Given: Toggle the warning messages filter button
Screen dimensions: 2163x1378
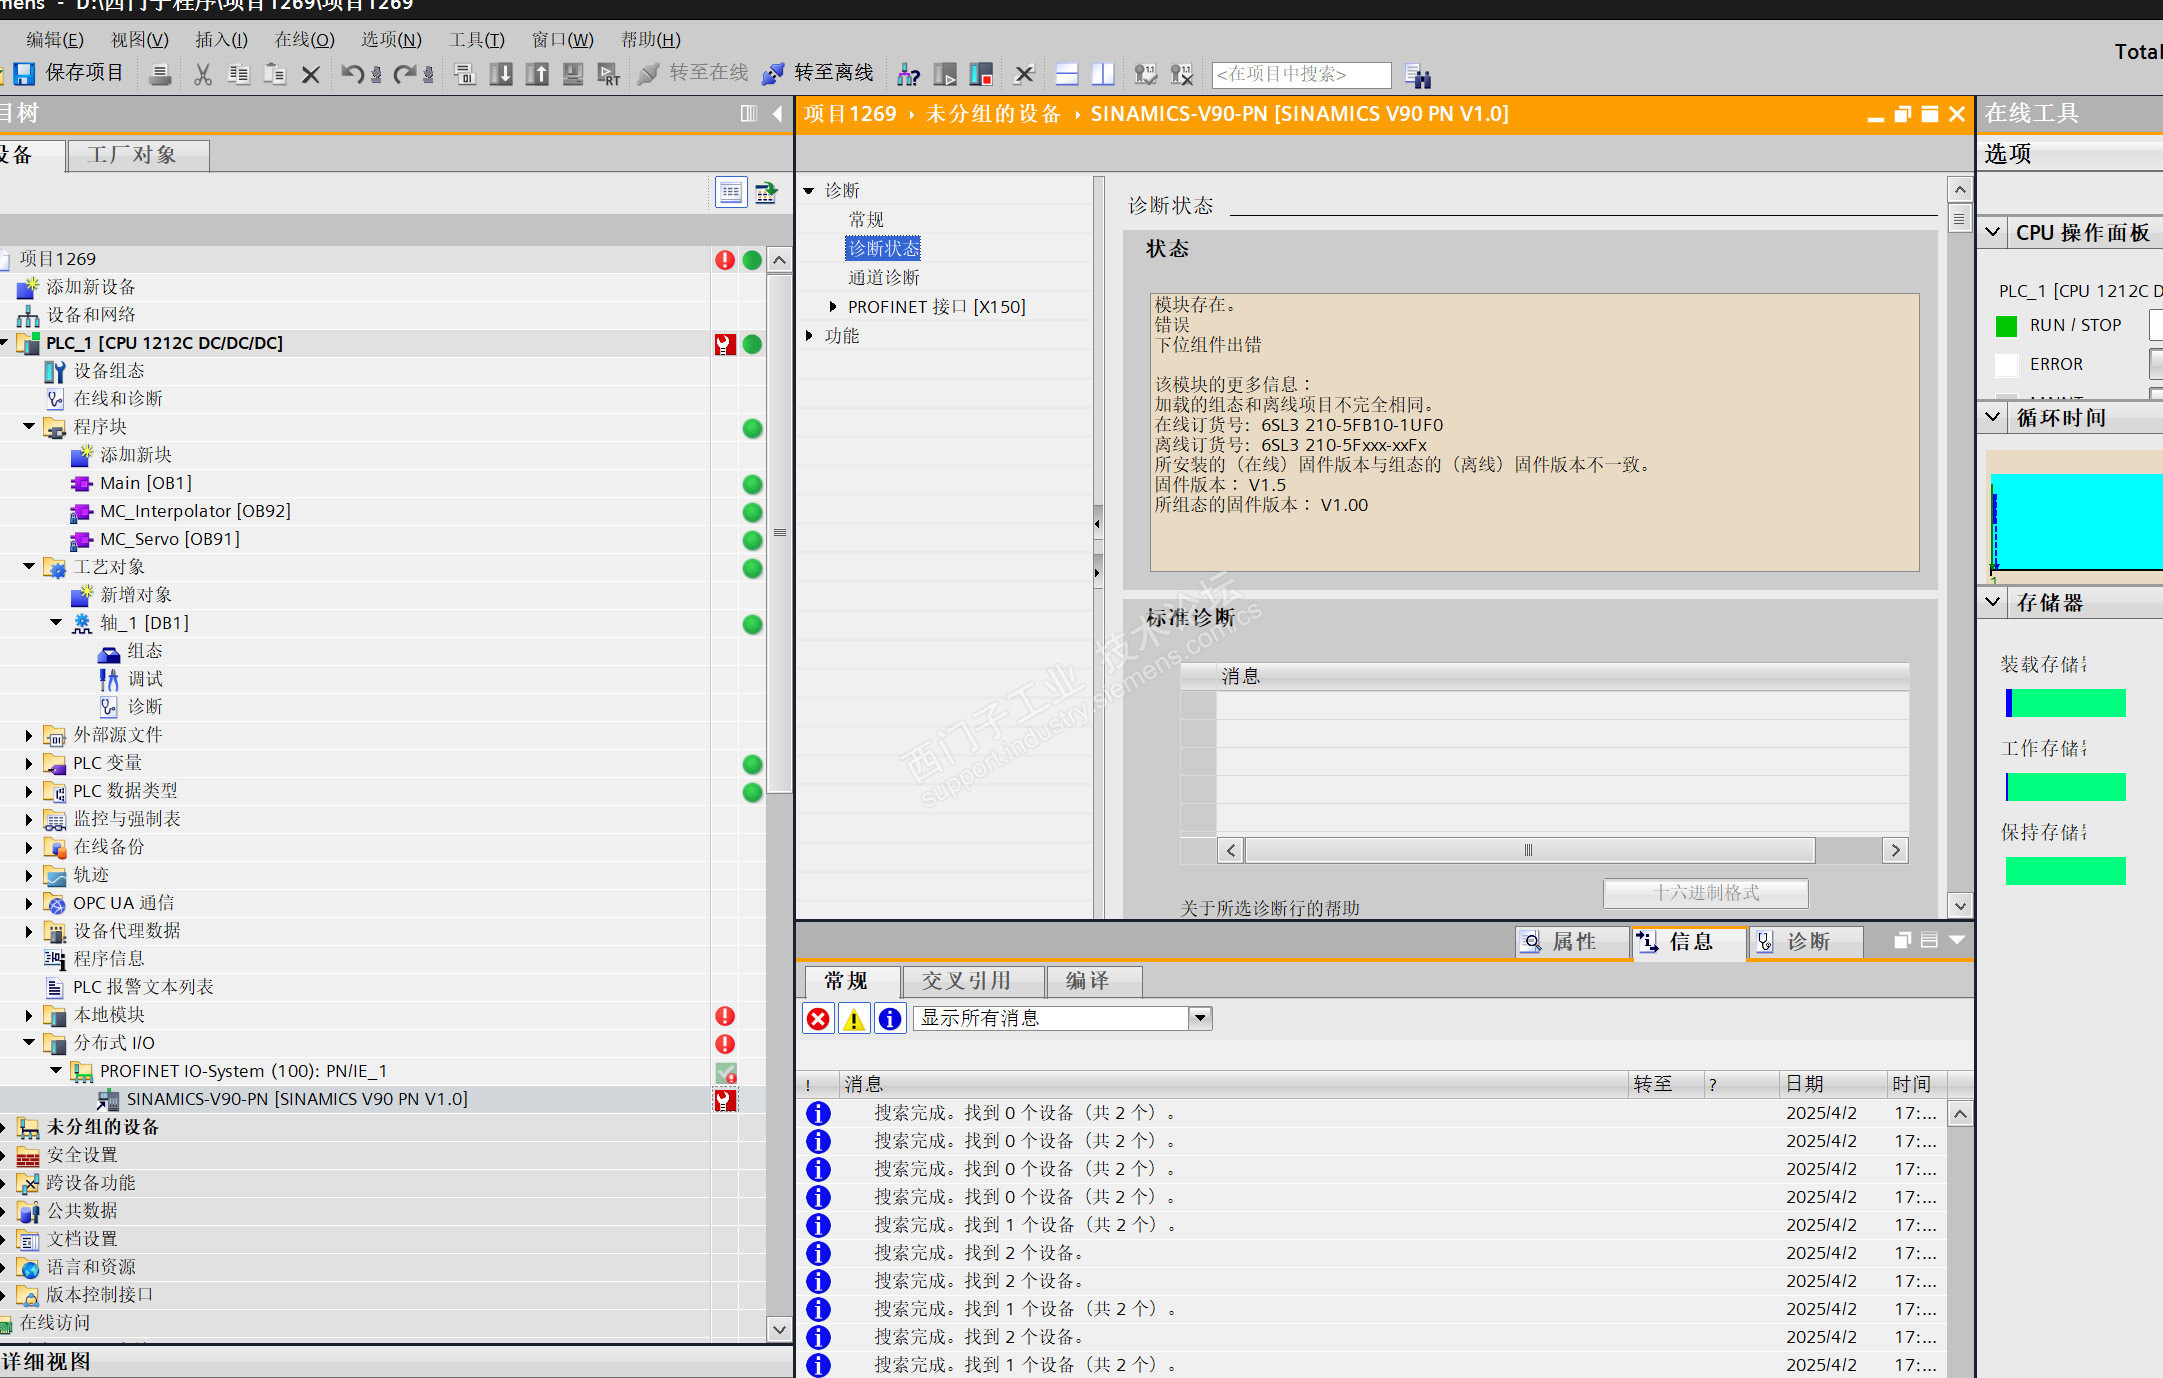Looking at the screenshot, I should point(854,1019).
